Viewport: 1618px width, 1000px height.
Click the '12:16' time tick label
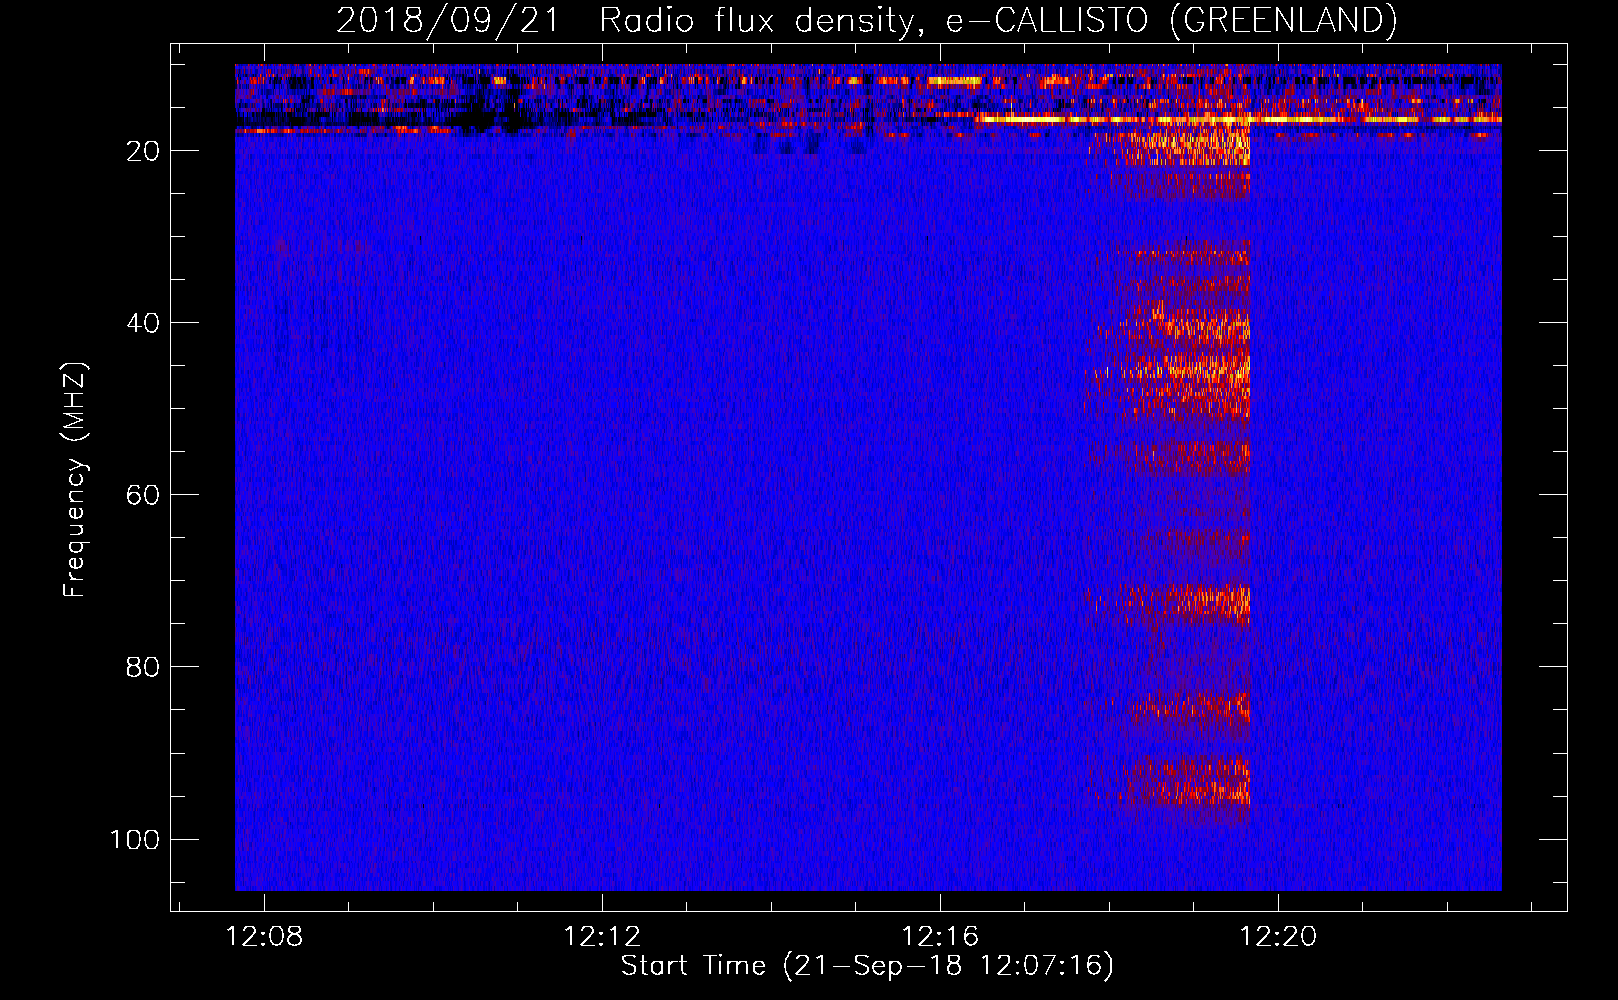[940, 937]
